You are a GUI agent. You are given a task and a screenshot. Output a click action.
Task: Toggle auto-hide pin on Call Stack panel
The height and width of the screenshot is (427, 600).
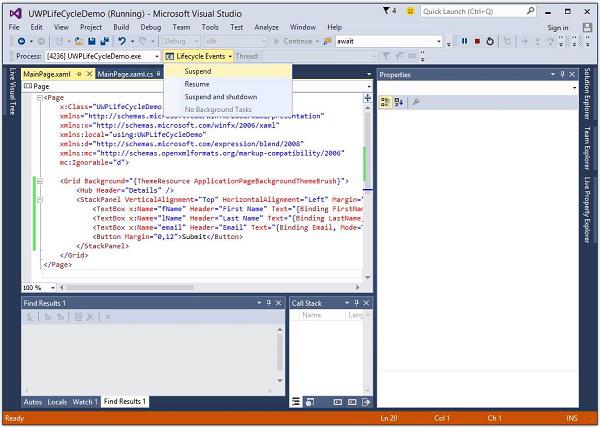click(357, 303)
